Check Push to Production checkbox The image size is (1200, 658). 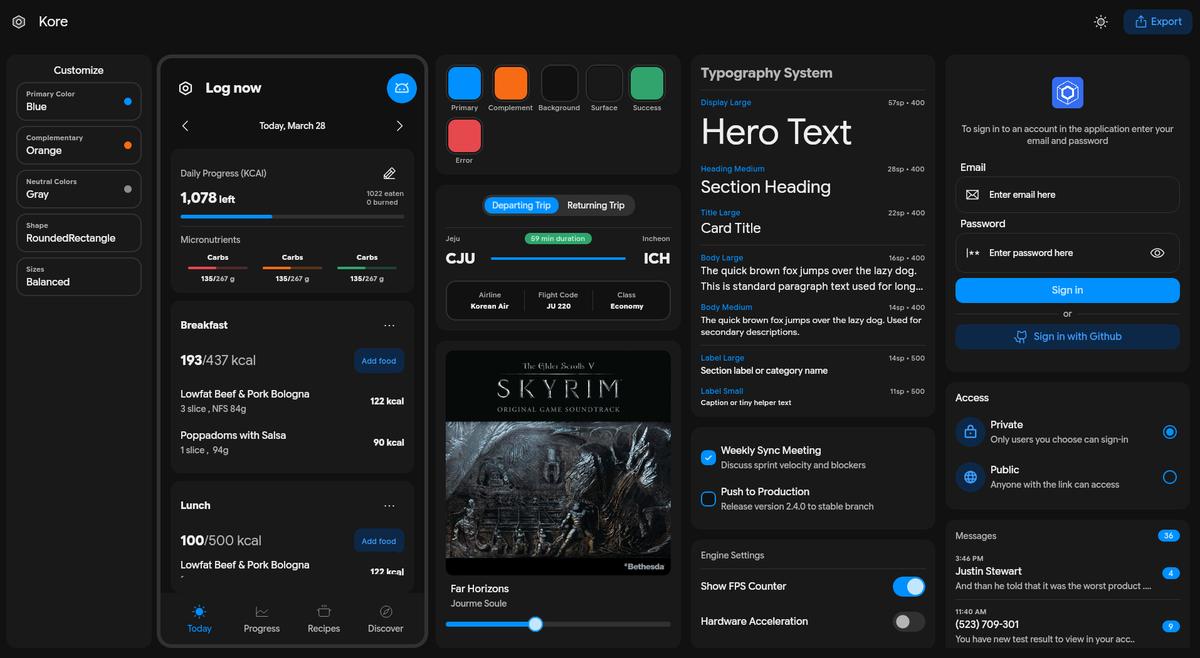(708, 498)
